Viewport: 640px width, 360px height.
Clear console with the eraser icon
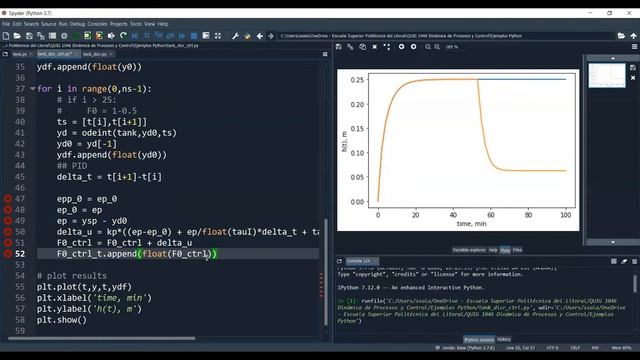click(x=624, y=261)
